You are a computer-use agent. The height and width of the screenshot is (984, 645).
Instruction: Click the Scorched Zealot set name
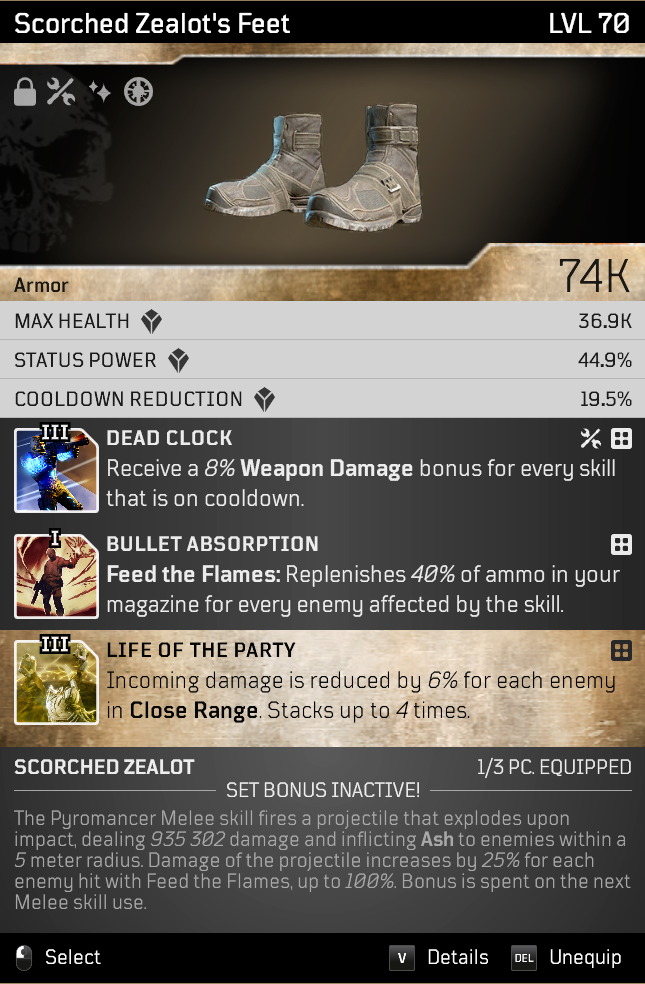(x=104, y=767)
